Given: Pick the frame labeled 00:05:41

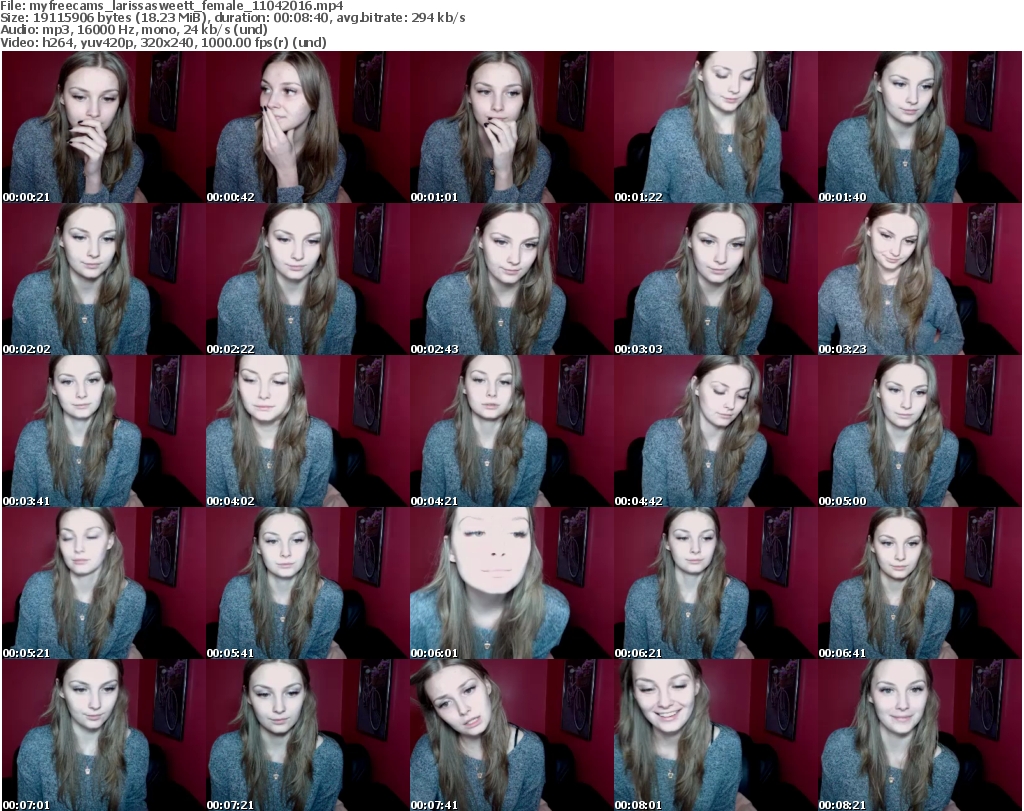Looking at the screenshot, I should tap(308, 583).
